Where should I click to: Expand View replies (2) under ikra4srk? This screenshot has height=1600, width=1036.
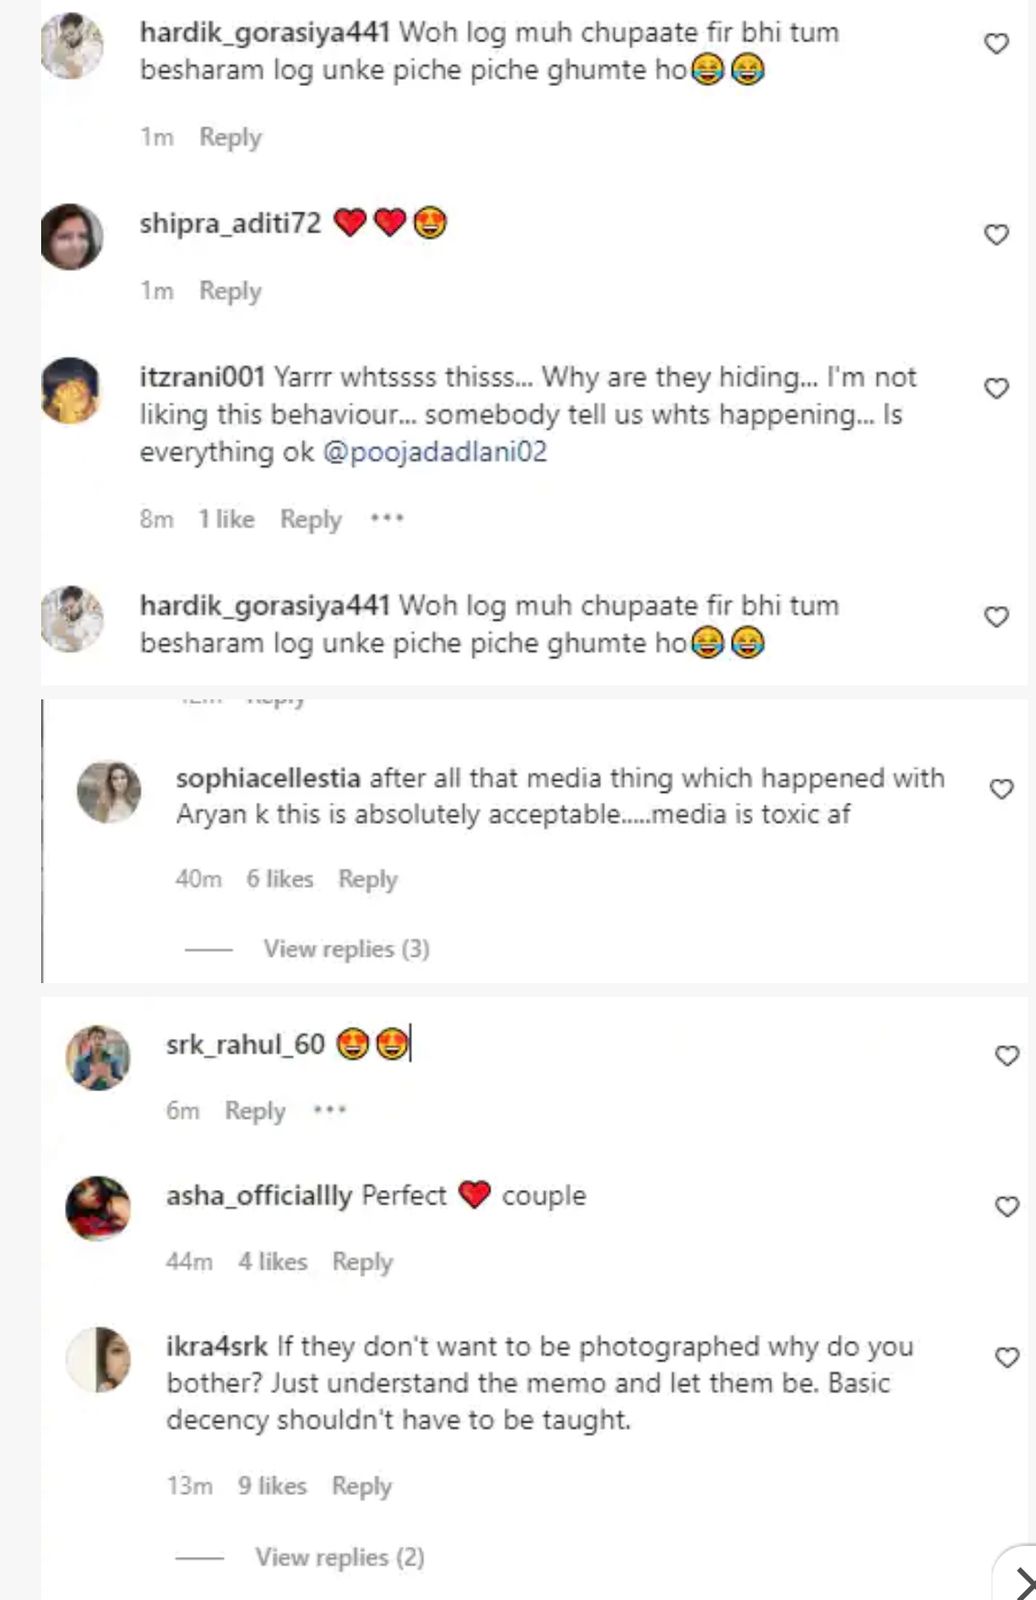339,1557
